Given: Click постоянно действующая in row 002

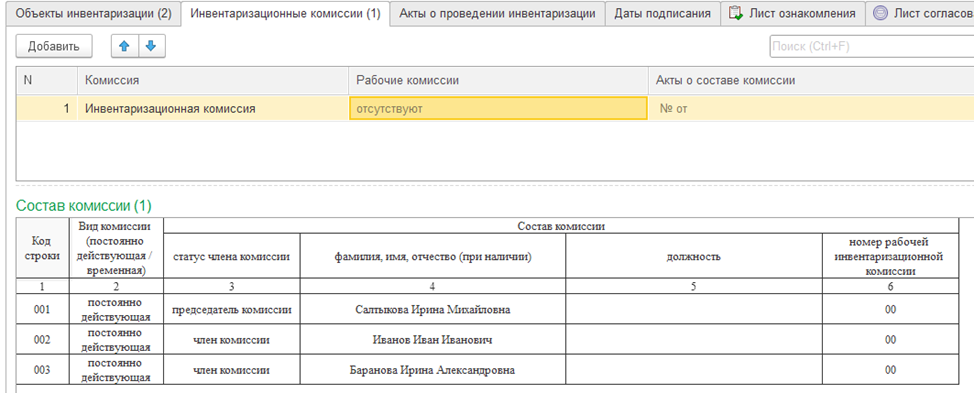Looking at the screenshot, I should 117,340.
